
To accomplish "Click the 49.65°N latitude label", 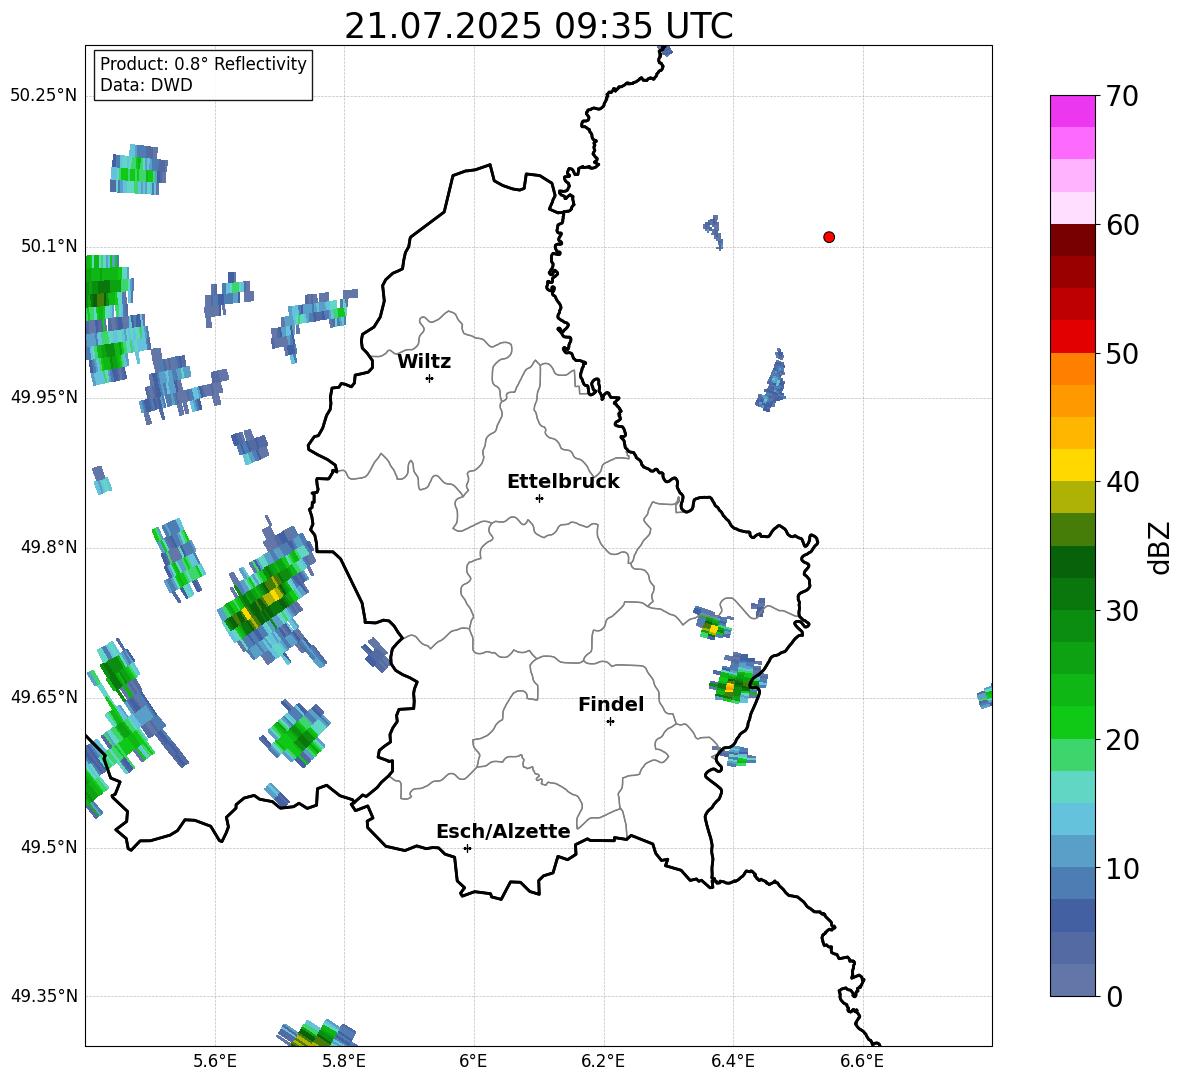I will (x=44, y=696).
